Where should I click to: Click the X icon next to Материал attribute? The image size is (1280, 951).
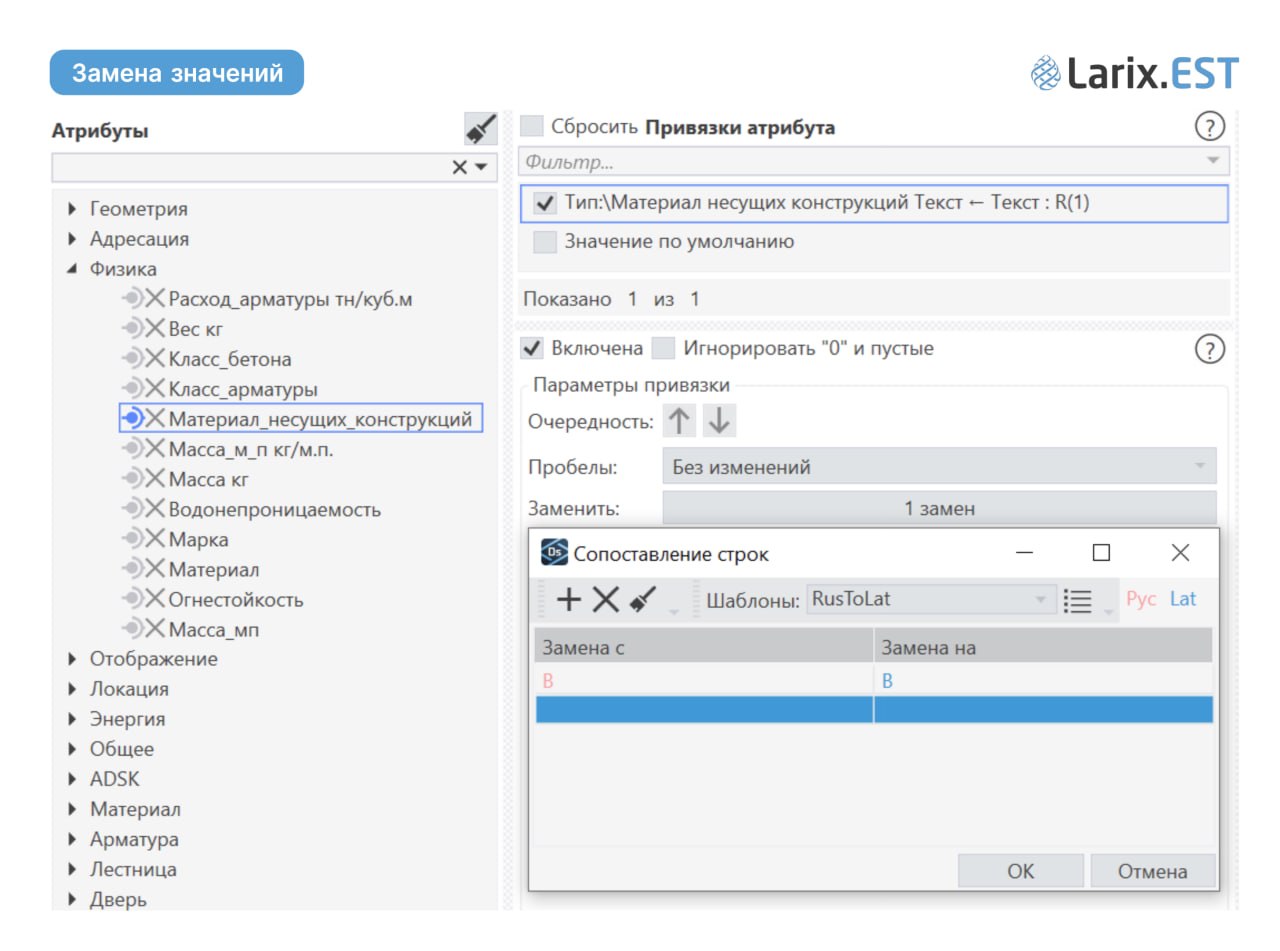click(x=156, y=569)
